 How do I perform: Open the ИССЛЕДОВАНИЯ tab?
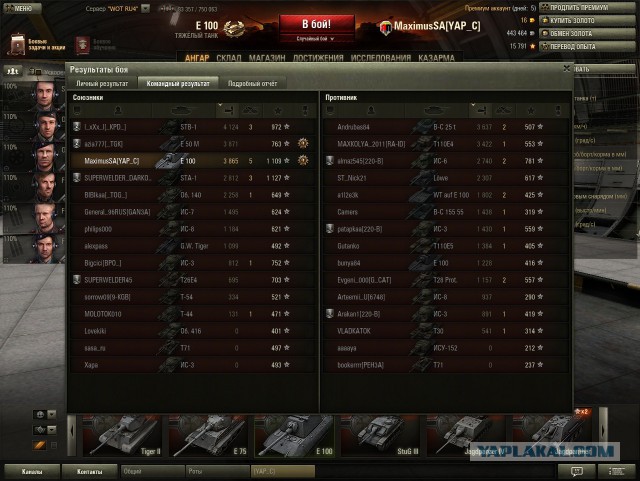click(380, 58)
